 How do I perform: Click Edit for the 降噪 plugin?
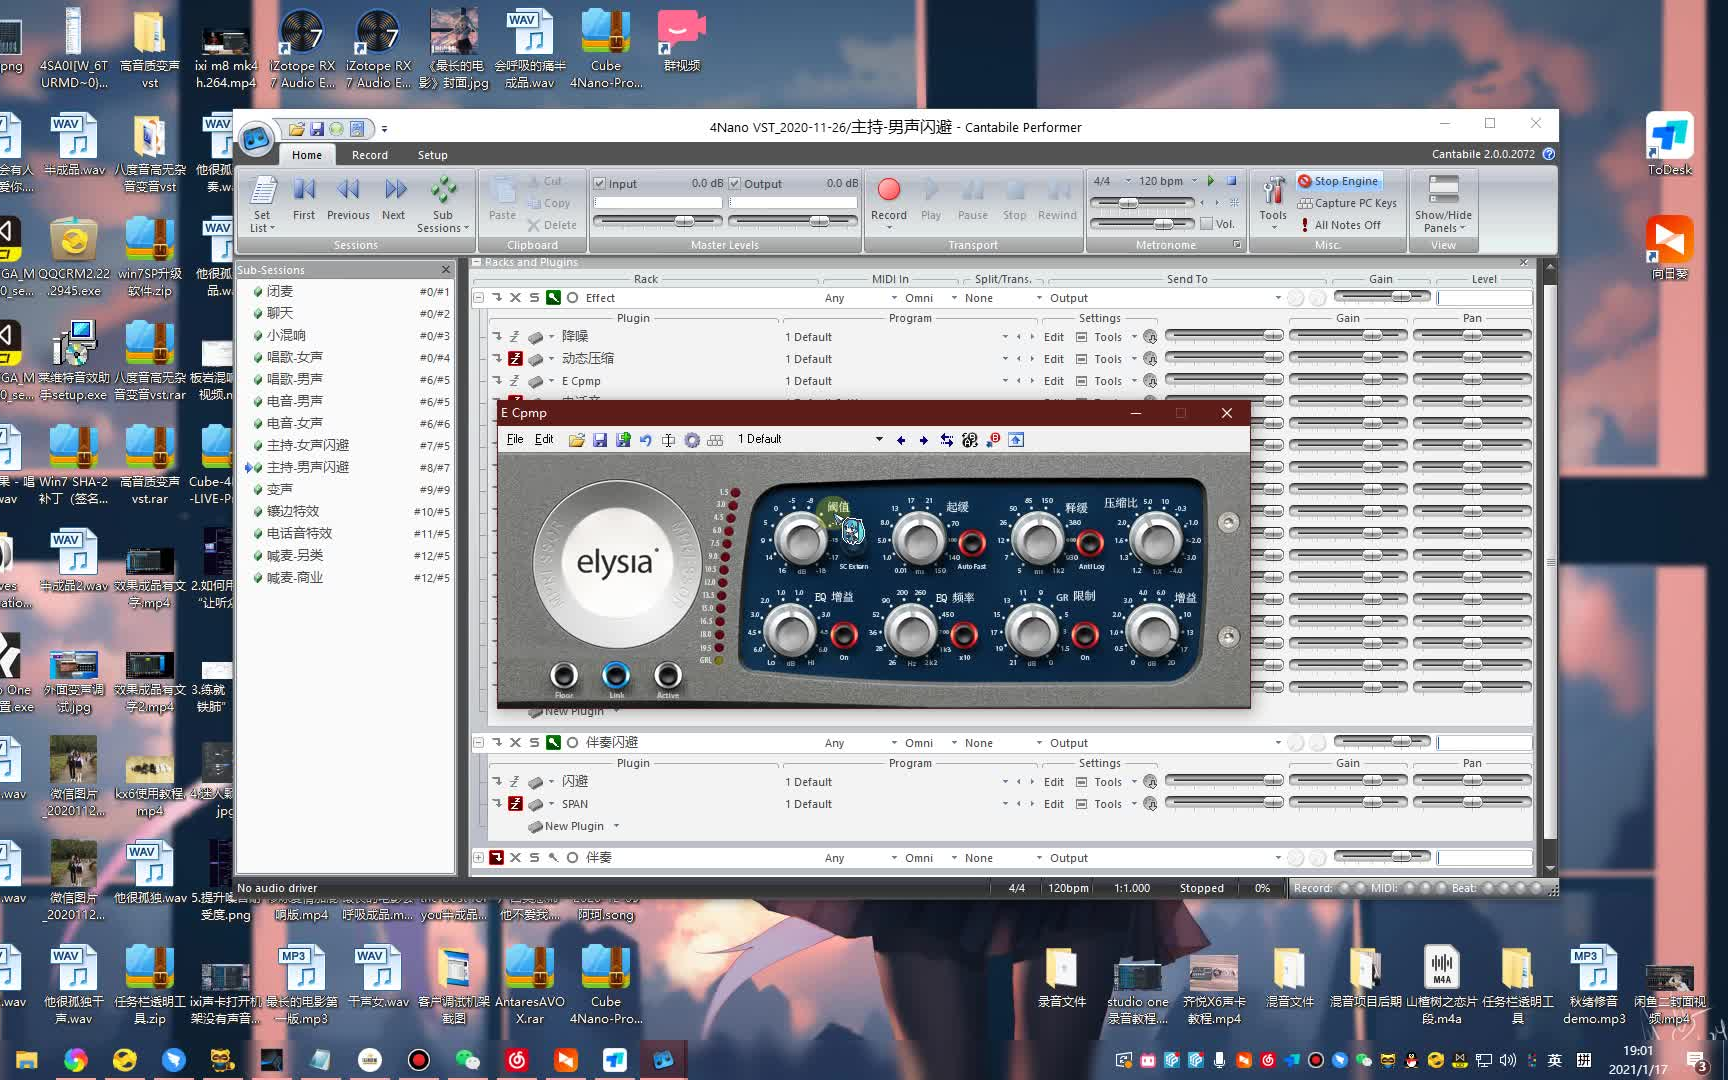[1054, 337]
